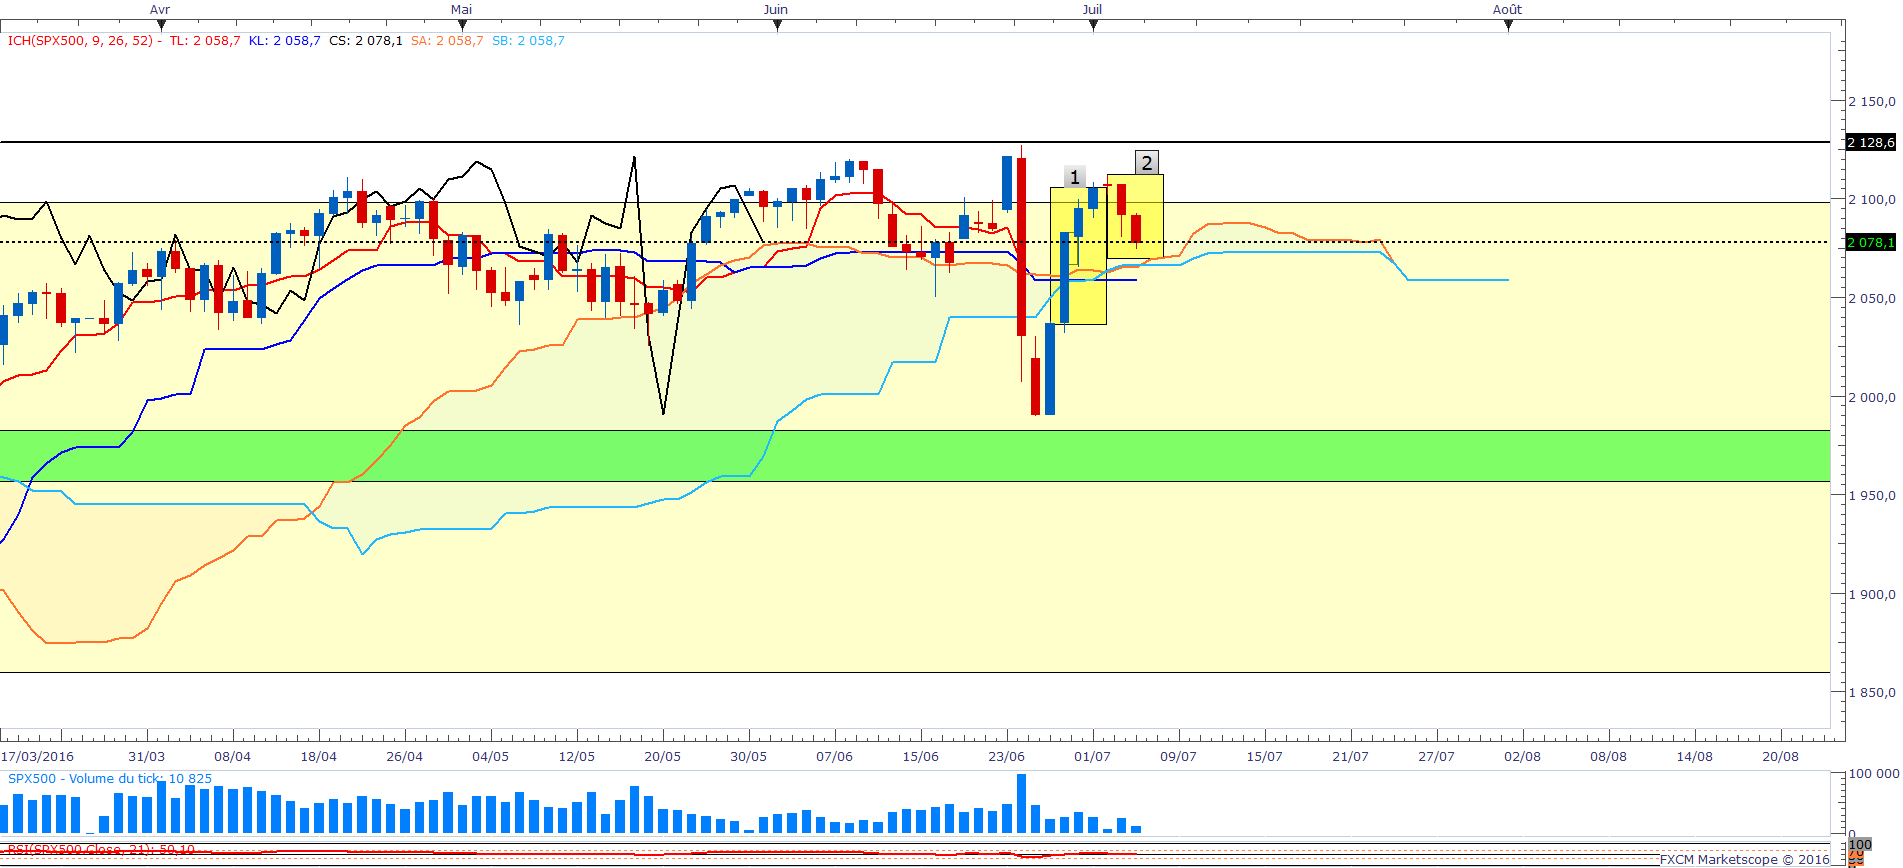Click the 18/04 date label
1903x868 pixels.
pyautogui.click(x=319, y=757)
